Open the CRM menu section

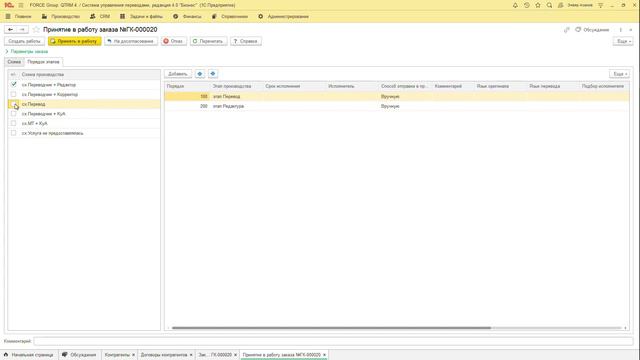100,16
